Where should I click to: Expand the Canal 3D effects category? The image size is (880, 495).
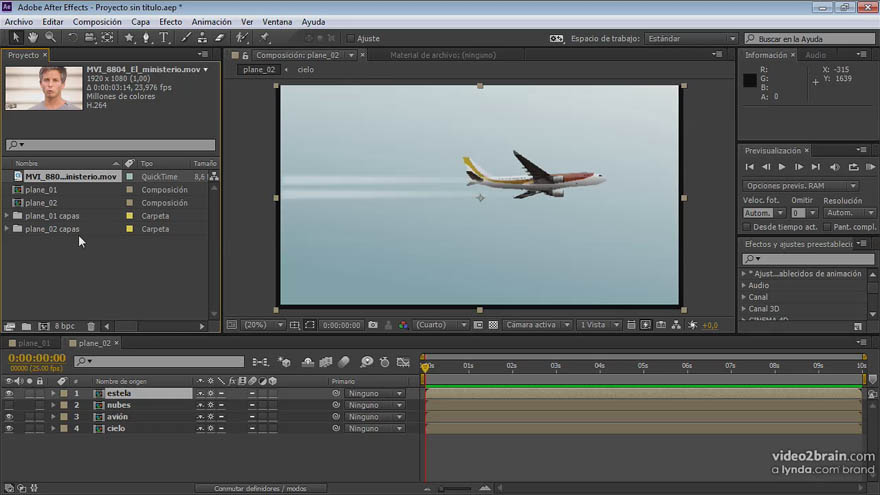pyautogui.click(x=744, y=309)
